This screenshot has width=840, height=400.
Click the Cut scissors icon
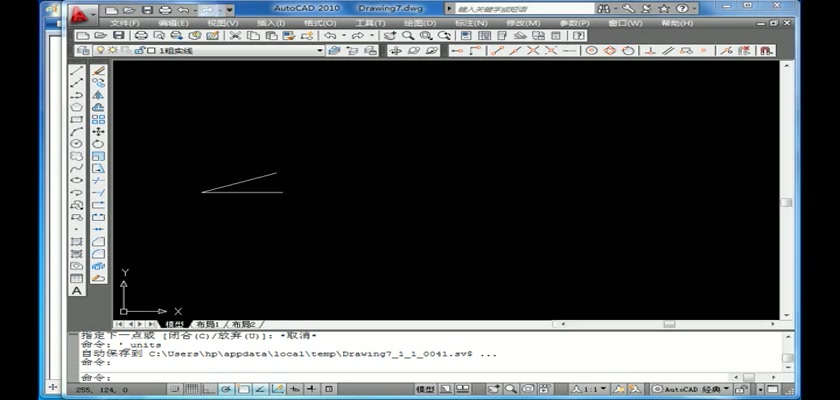235,36
